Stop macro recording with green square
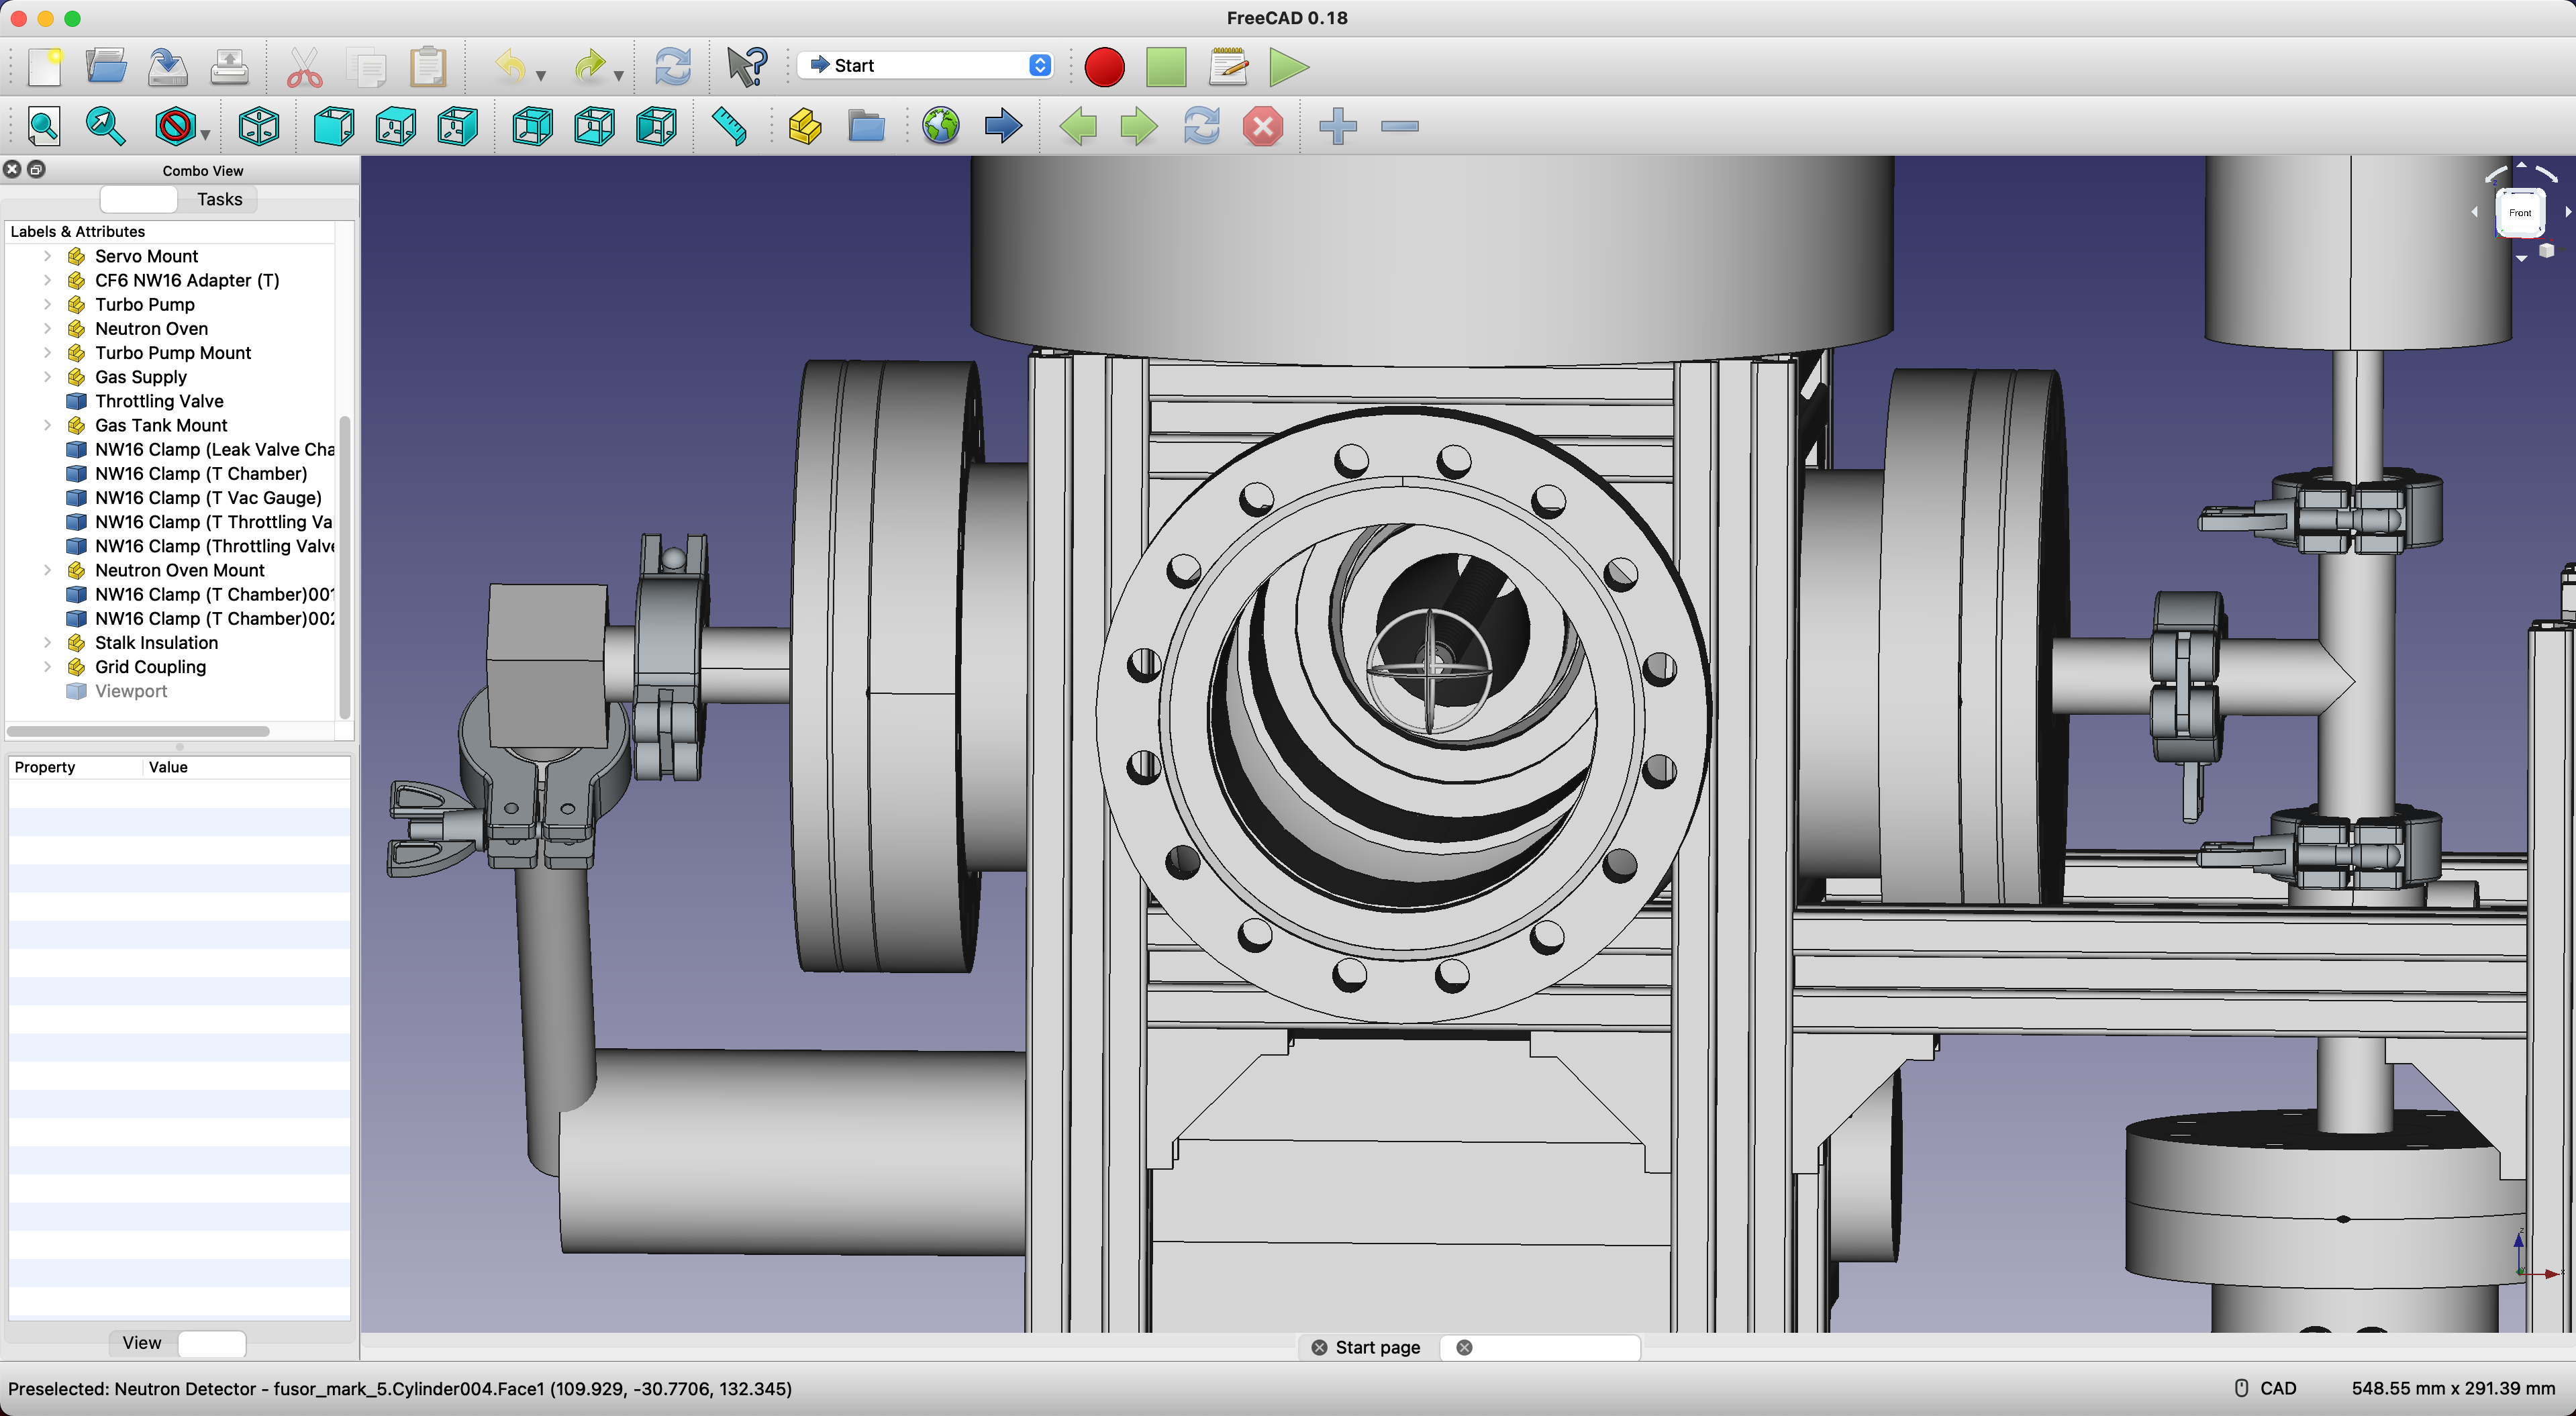2576x1416 pixels. [x=1166, y=66]
